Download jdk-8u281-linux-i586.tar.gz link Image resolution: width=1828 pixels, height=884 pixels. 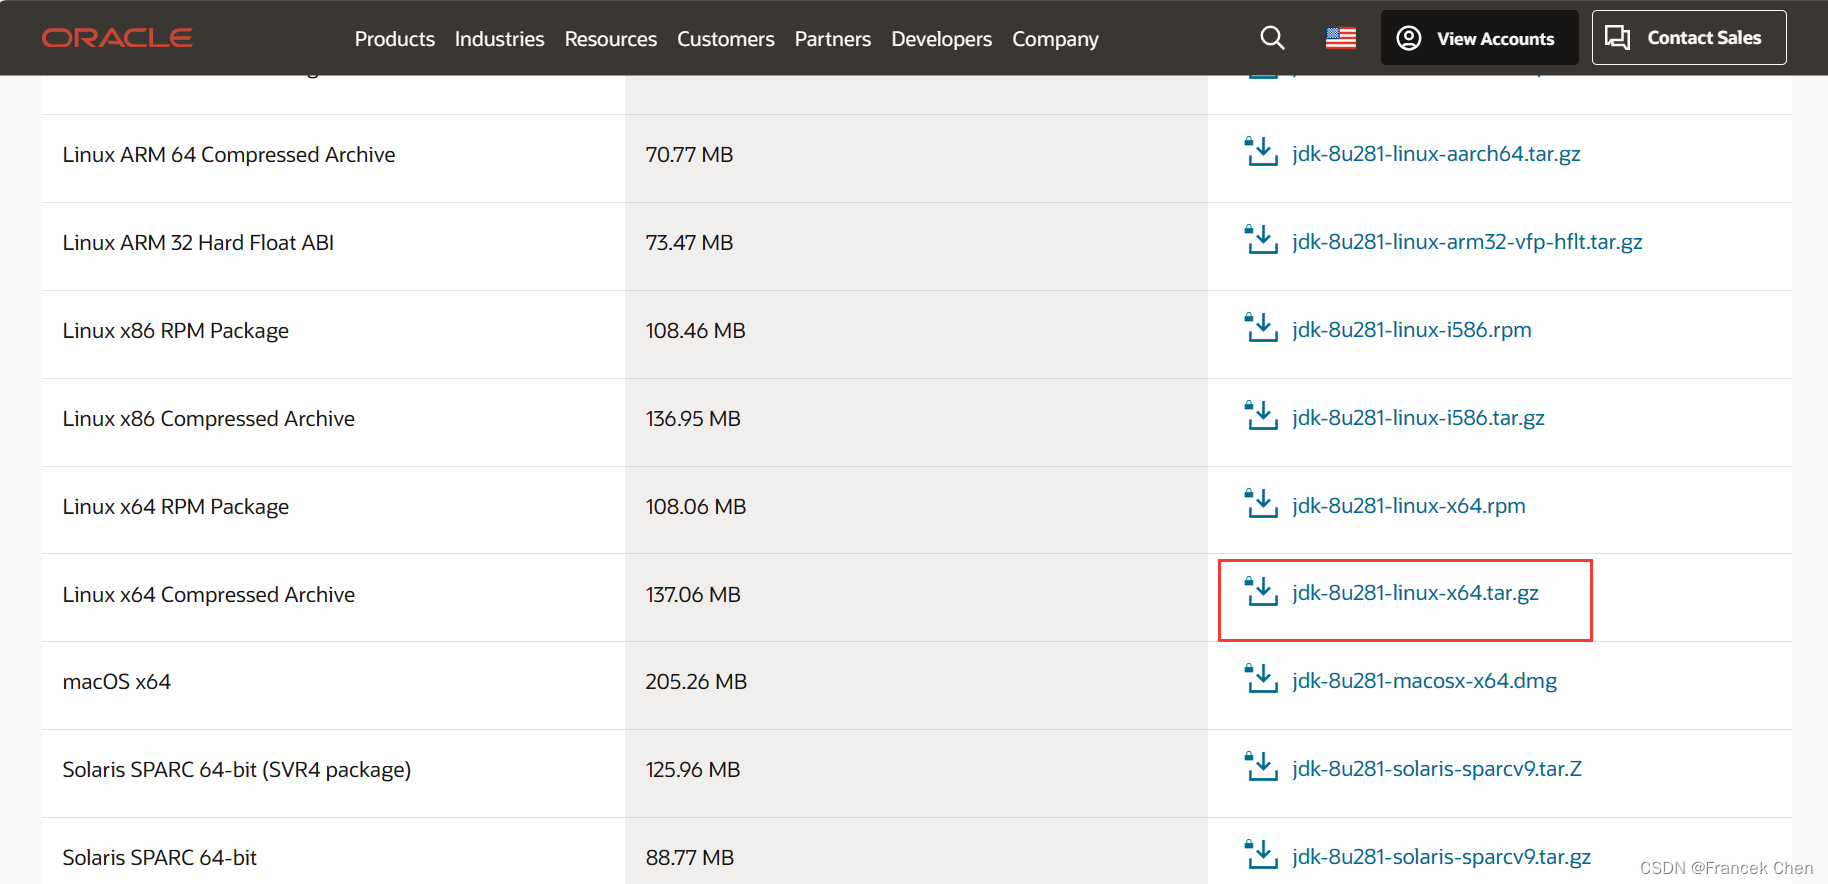pyautogui.click(x=1418, y=418)
